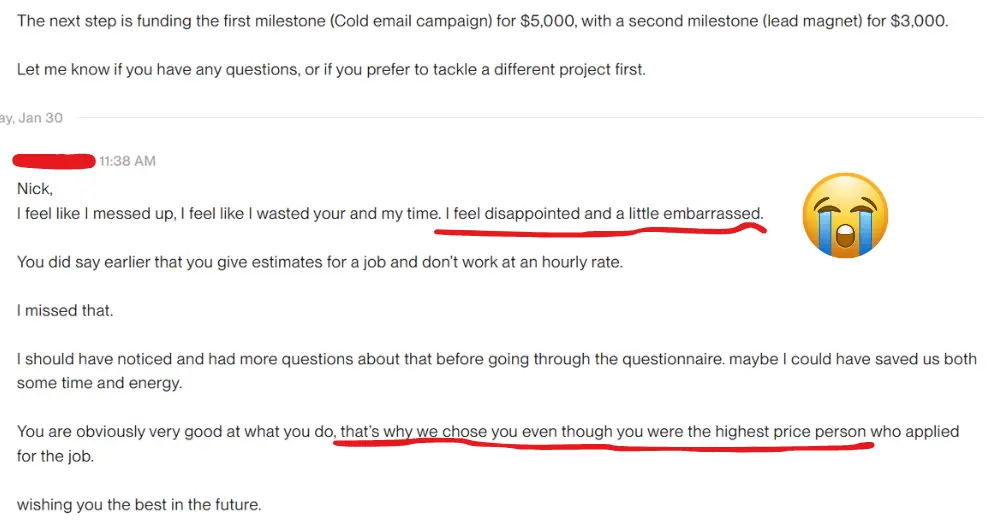Click the "wishing you the best" line

139,505
